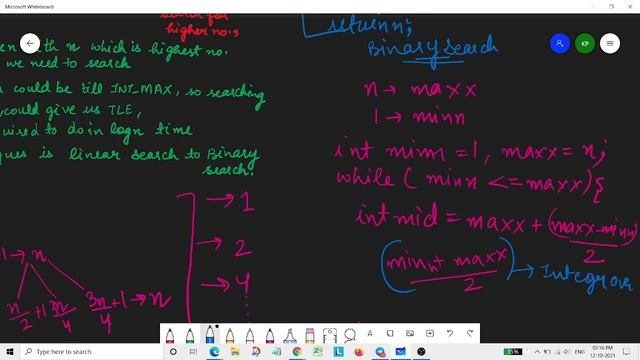The height and width of the screenshot is (360, 640).
Task: Open Excel from the taskbar
Action: tap(318, 351)
